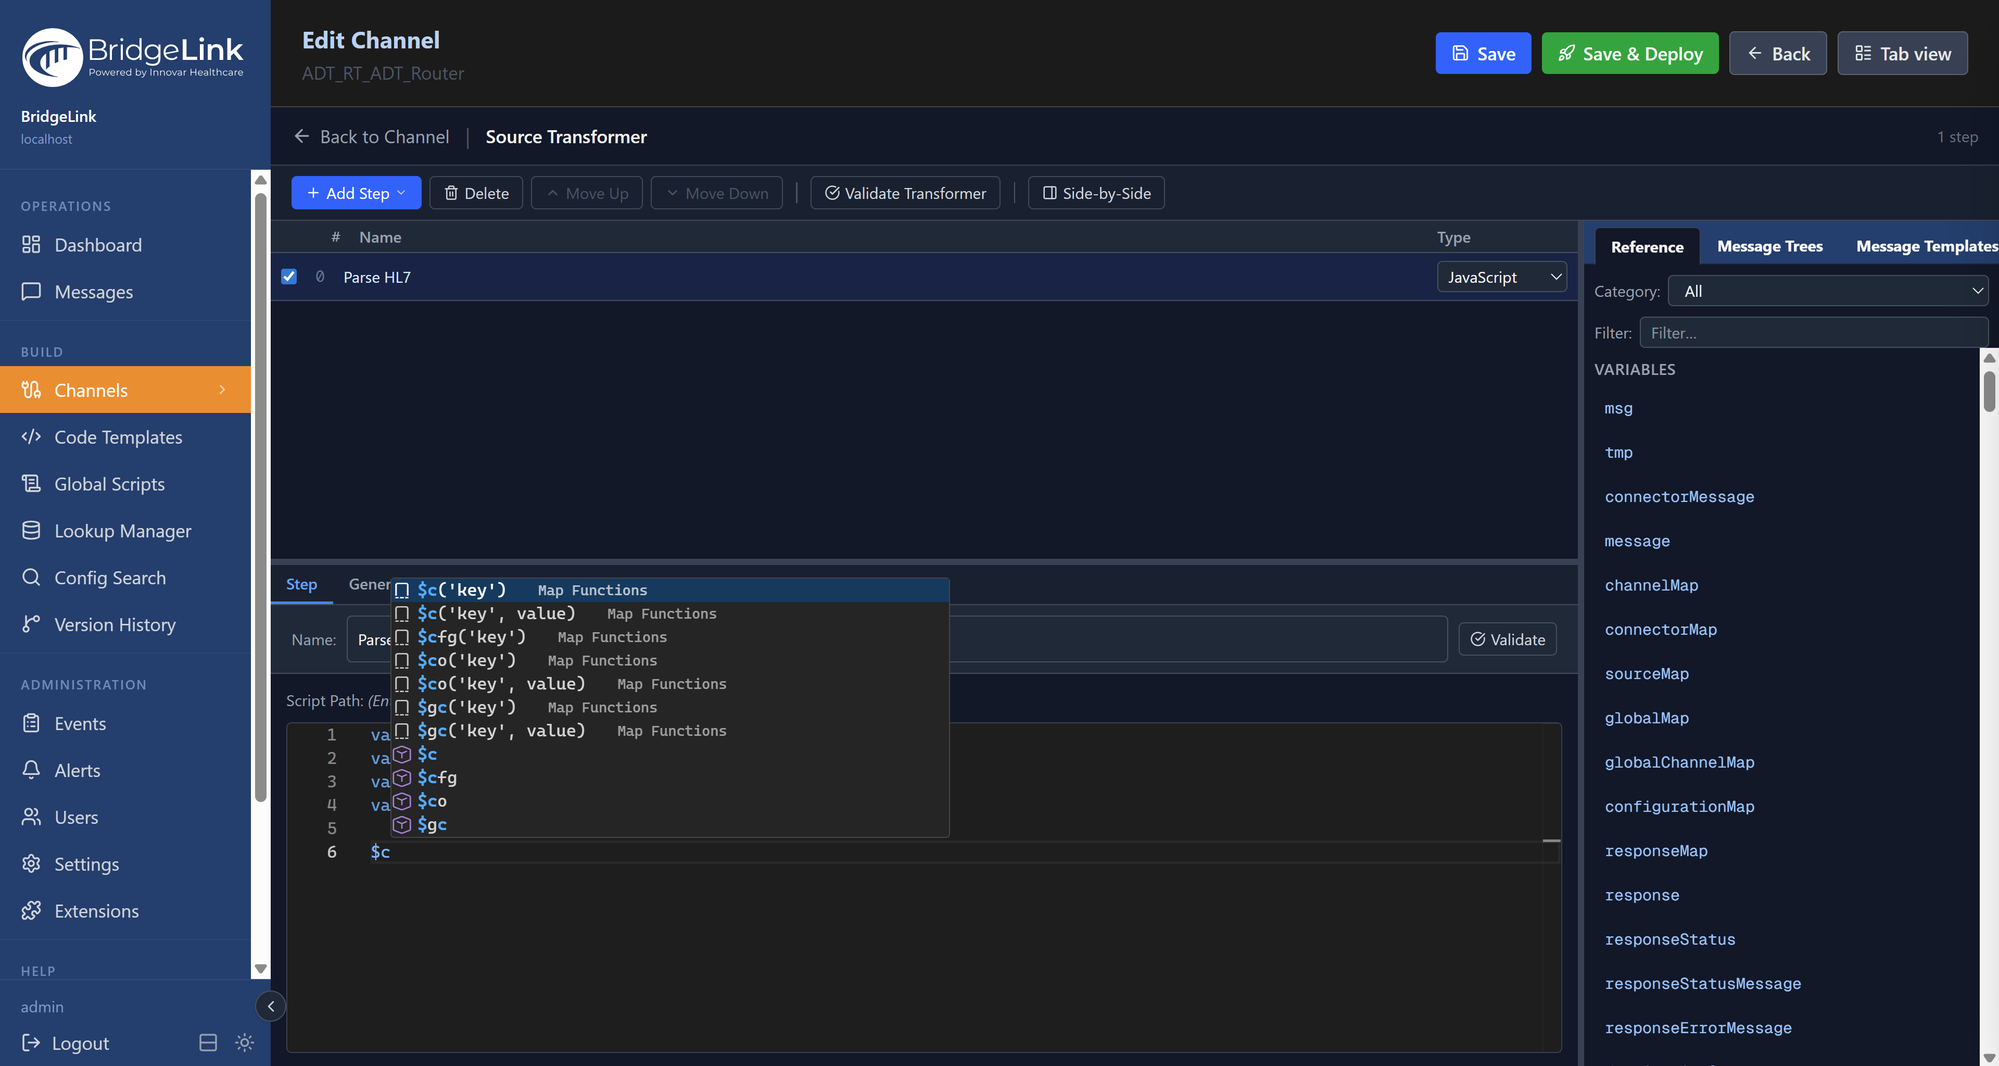Choose $co('key', value) autocomplete entry
The height and width of the screenshot is (1066, 1999).
pyautogui.click(x=669, y=684)
